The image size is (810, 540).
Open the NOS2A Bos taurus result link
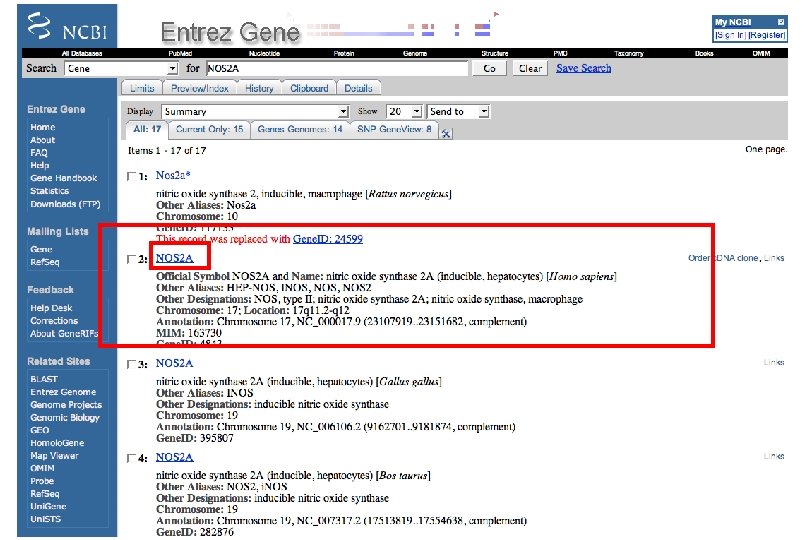pyautogui.click(x=175, y=457)
